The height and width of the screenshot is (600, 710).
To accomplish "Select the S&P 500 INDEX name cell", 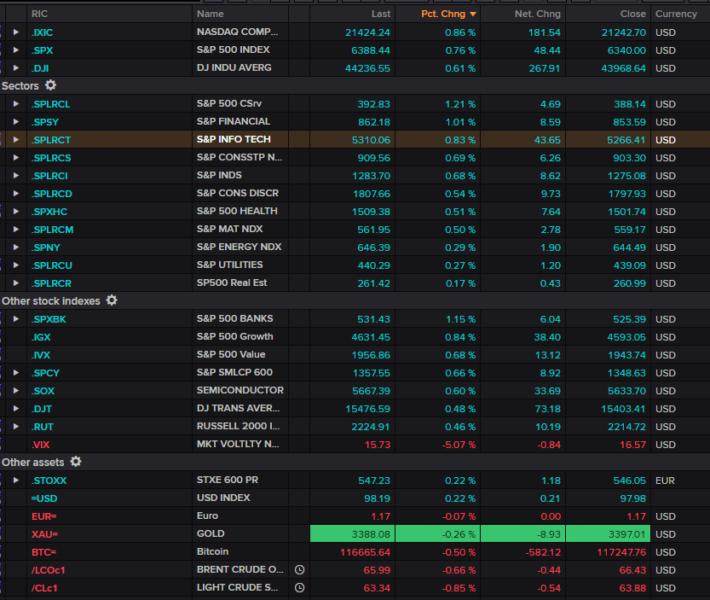I will [233, 50].
